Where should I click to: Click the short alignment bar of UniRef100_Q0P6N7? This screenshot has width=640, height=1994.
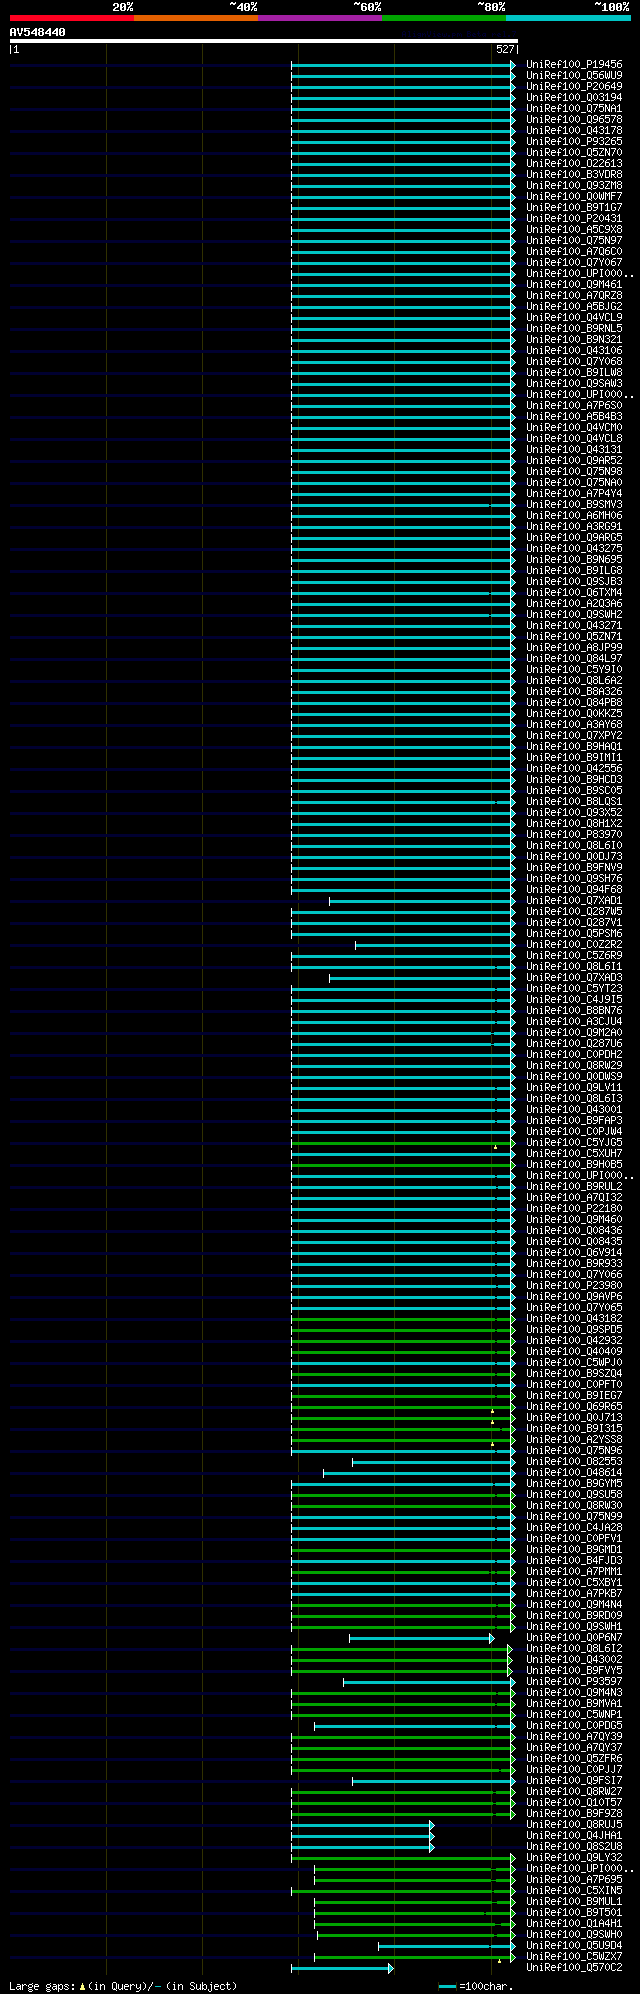point(422,1637)
